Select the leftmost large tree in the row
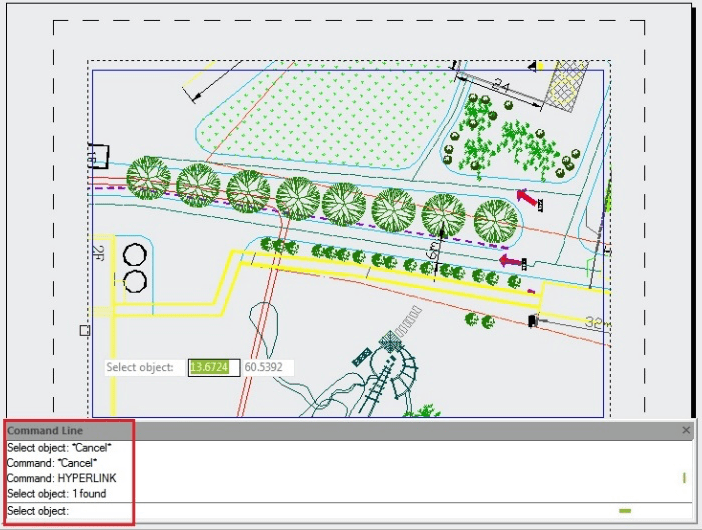702x530 pixels. tap(148, 178)
